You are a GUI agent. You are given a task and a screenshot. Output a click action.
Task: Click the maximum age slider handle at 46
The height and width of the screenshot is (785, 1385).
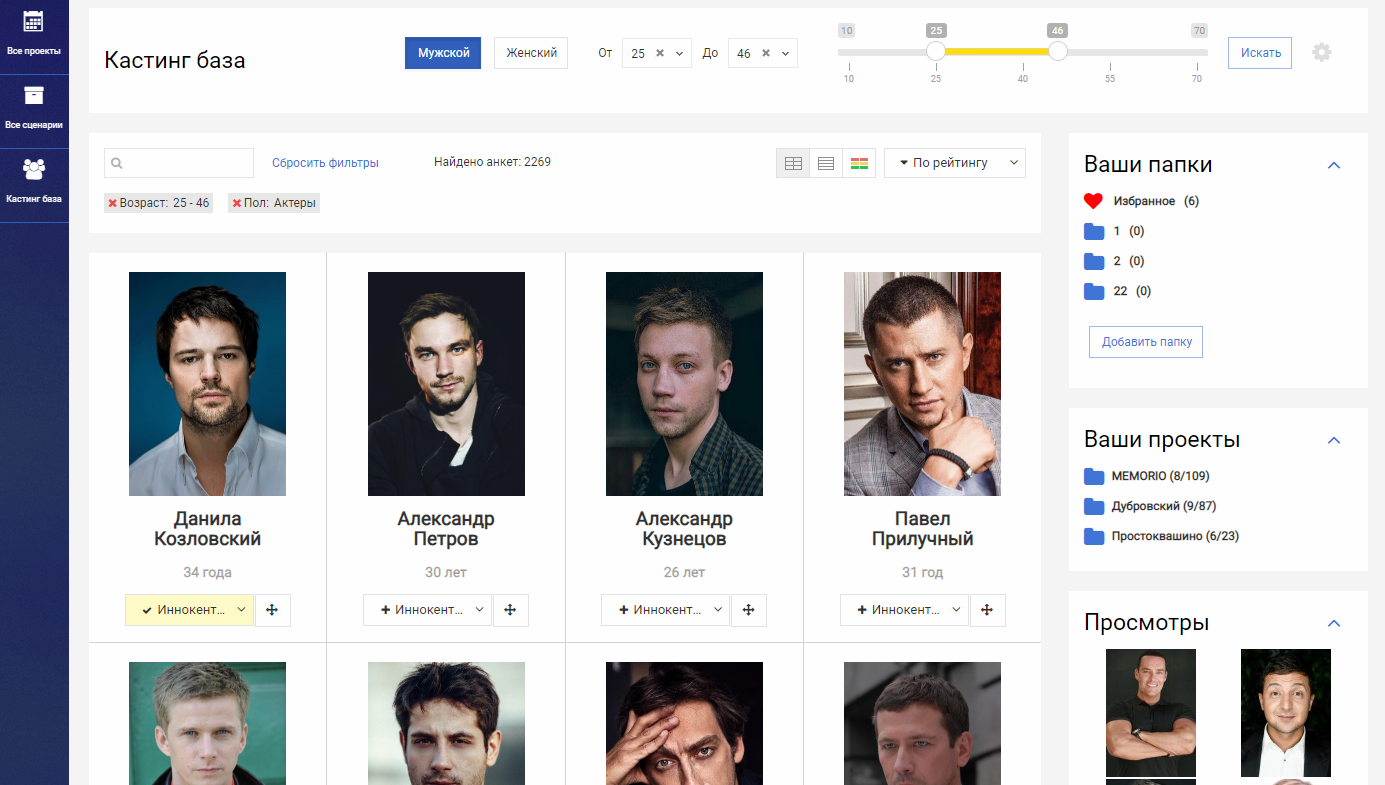[x=1058, y=51]
